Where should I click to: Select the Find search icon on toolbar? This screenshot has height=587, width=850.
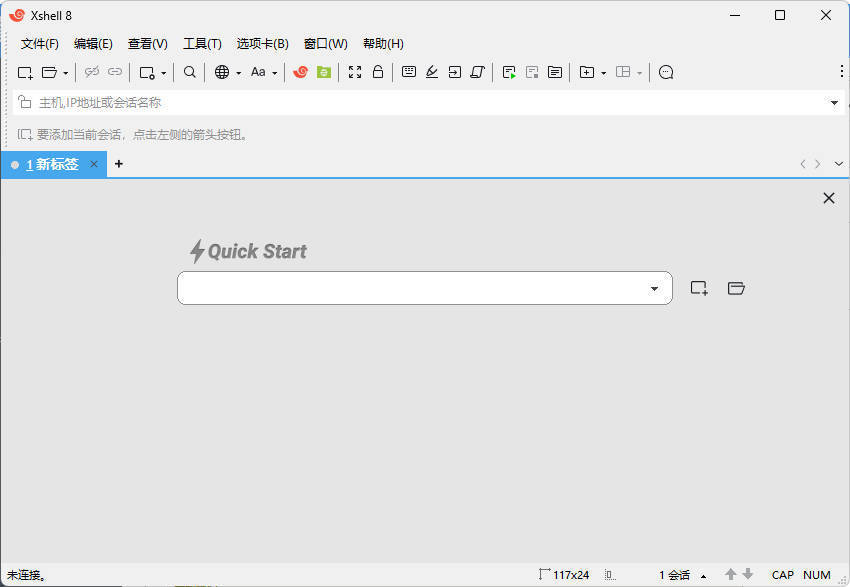tap(189, 72)
